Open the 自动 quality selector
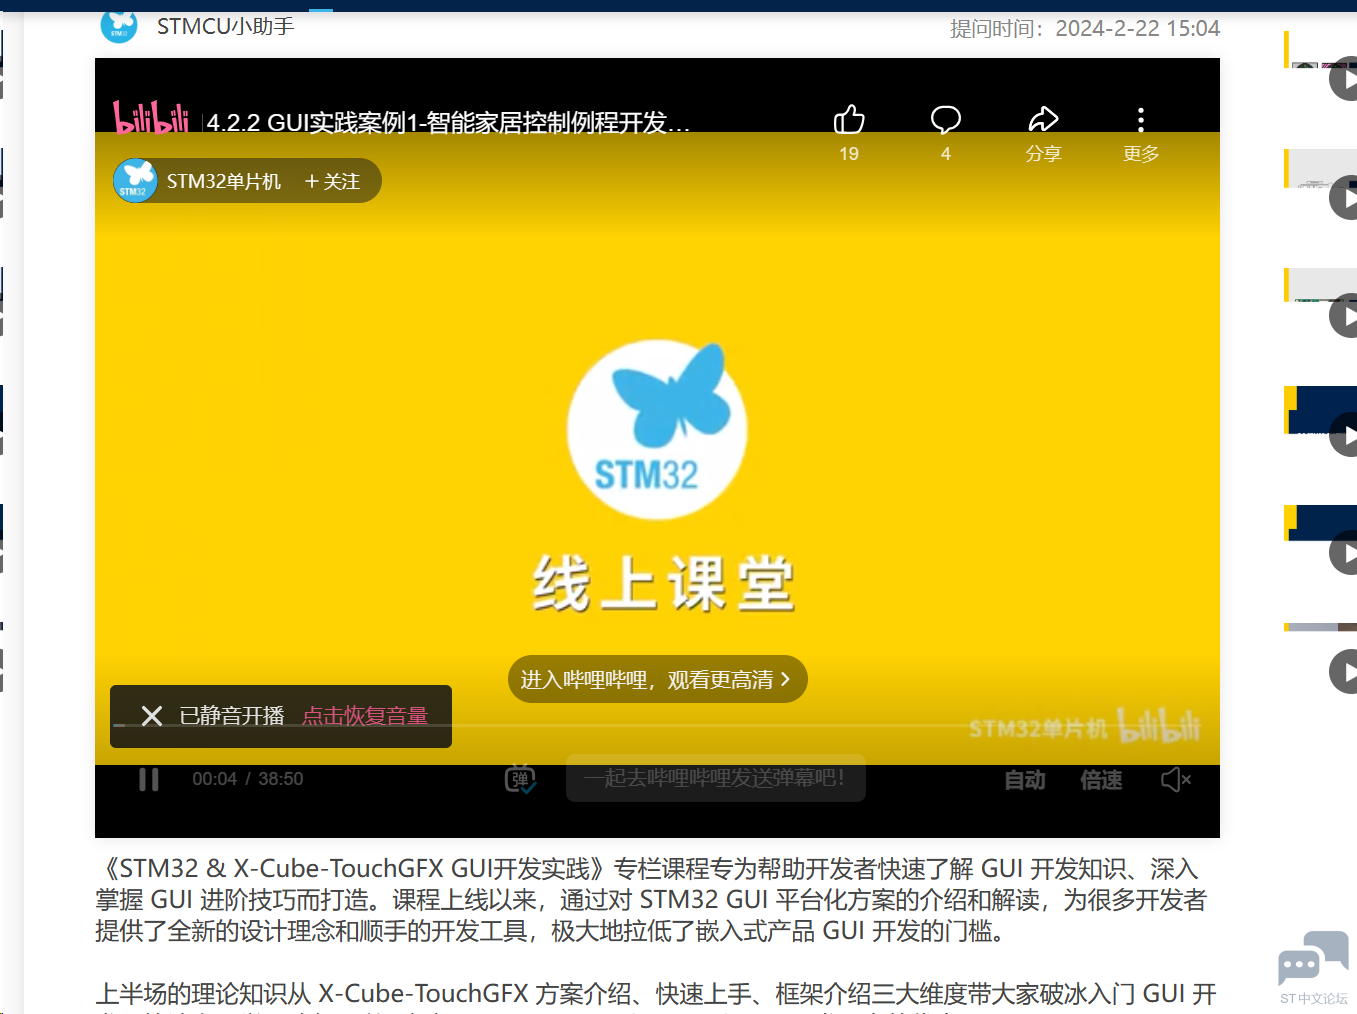Viewport: 1357px width, 1014px height. click(x=1025, y=780)
